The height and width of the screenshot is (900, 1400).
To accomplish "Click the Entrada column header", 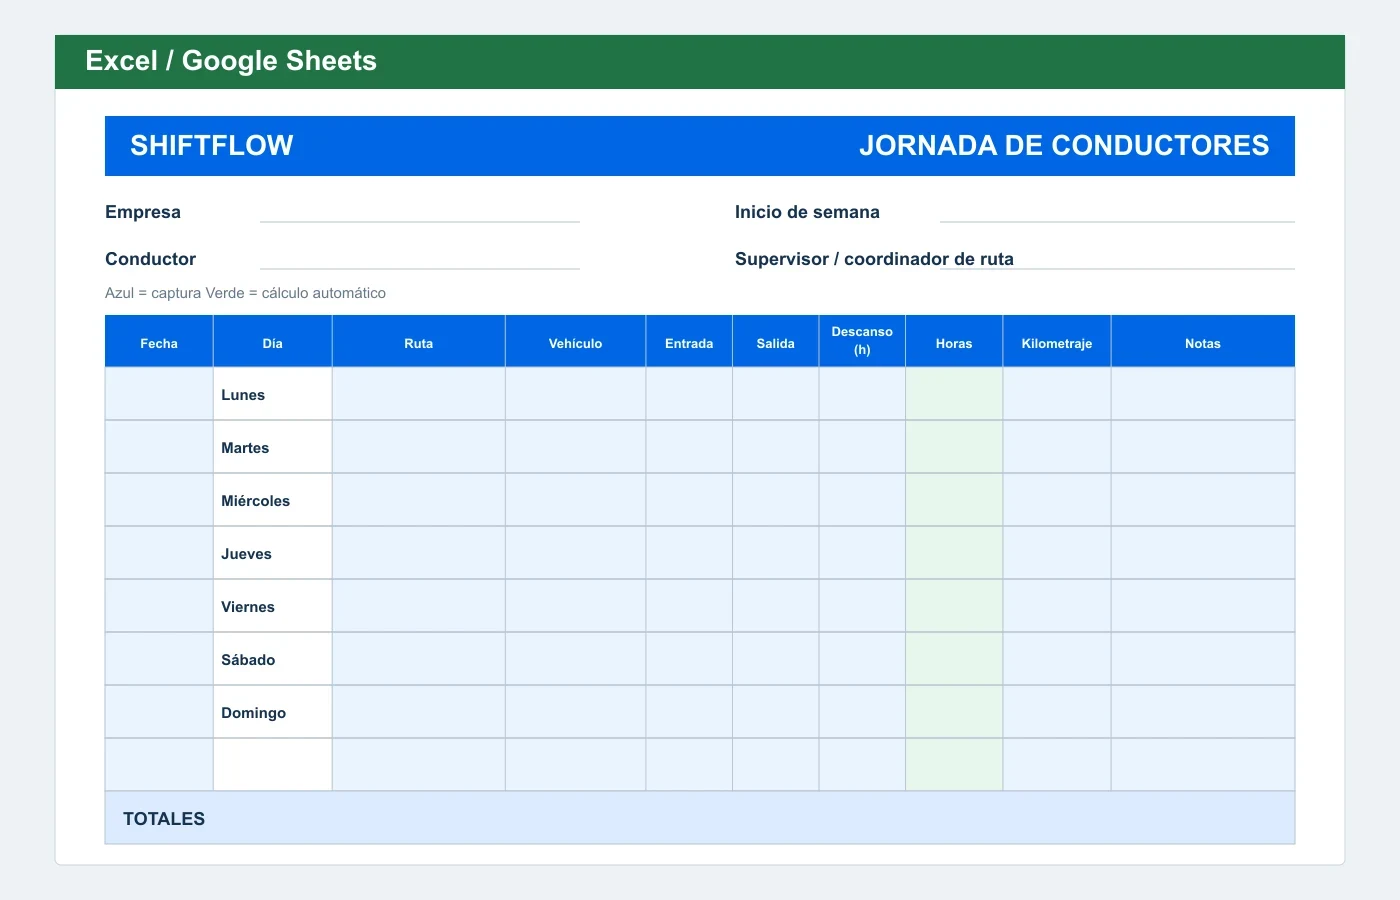I will 689,342.
